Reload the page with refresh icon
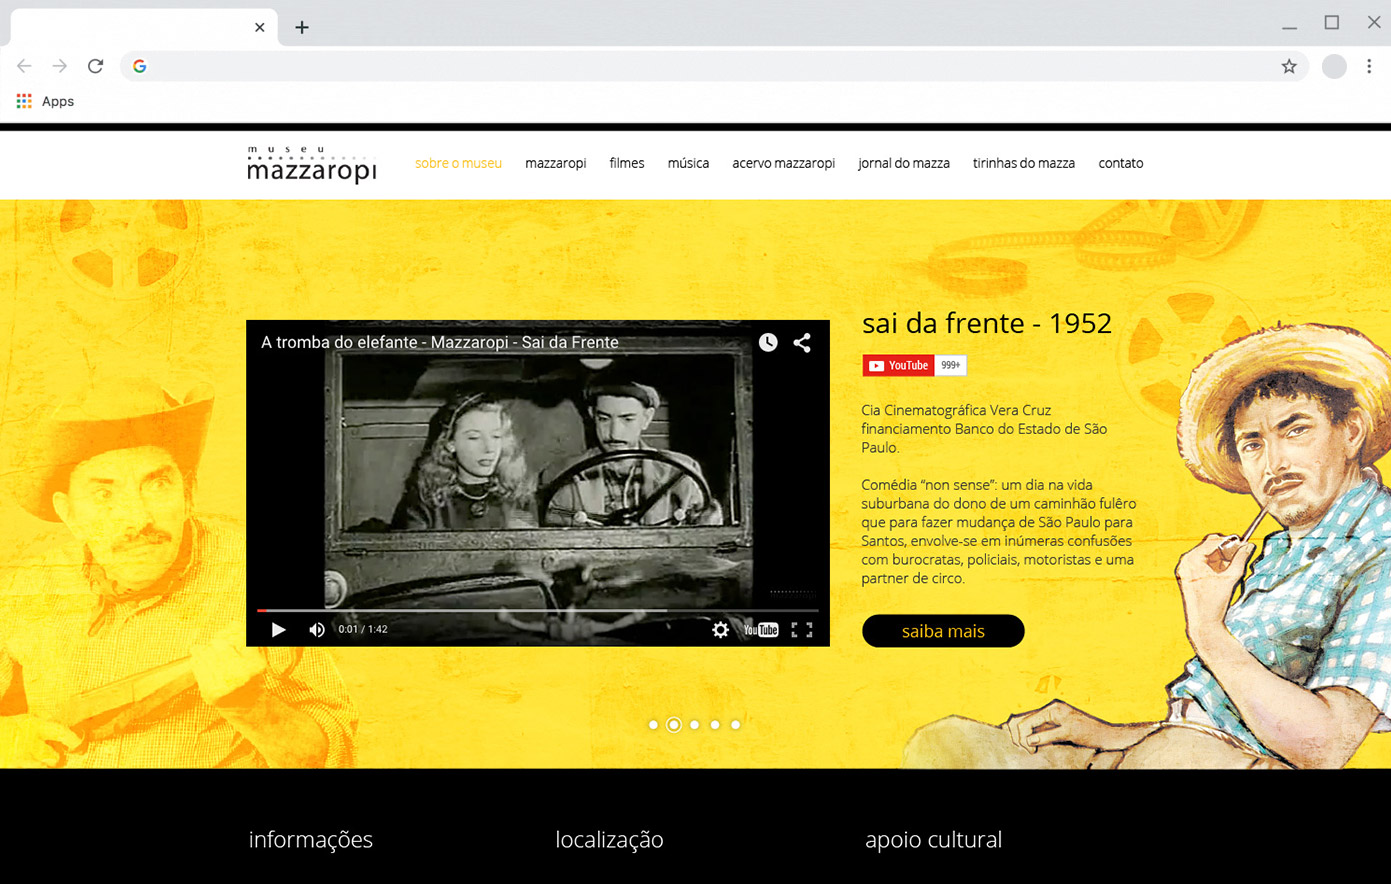 pos(95,66)
